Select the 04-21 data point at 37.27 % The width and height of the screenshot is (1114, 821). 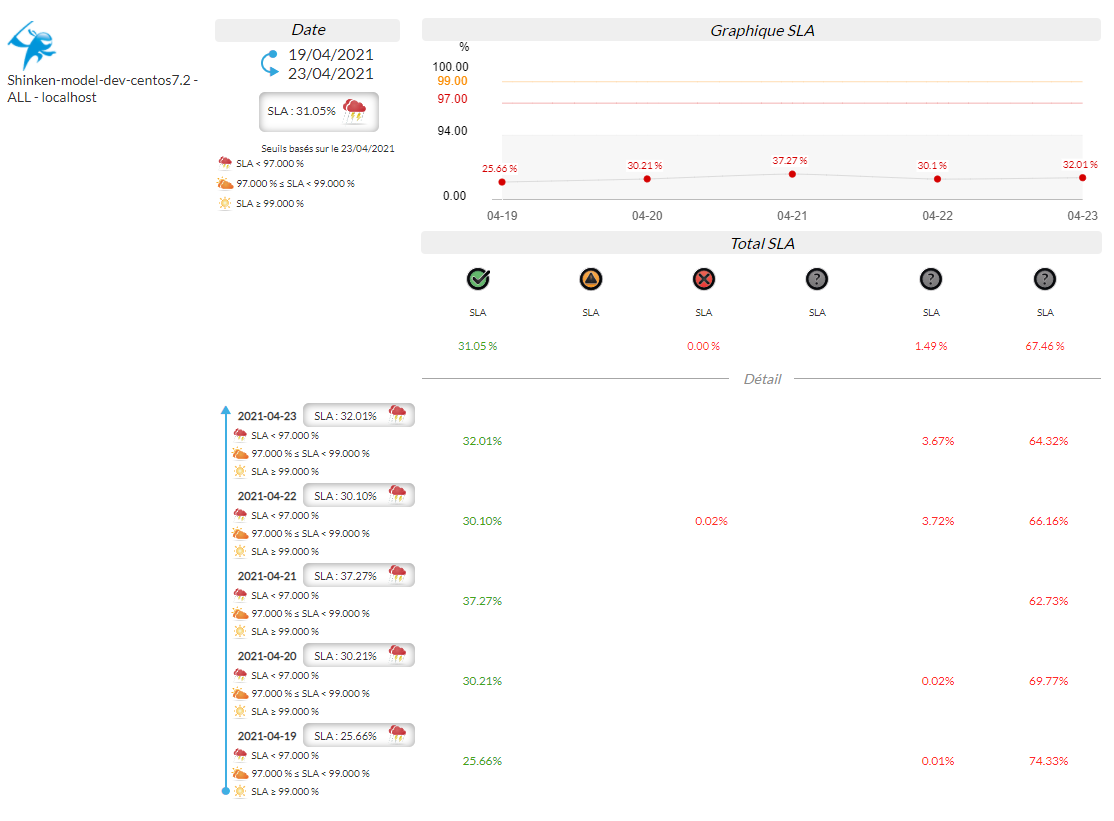click(x=792, y=174)
